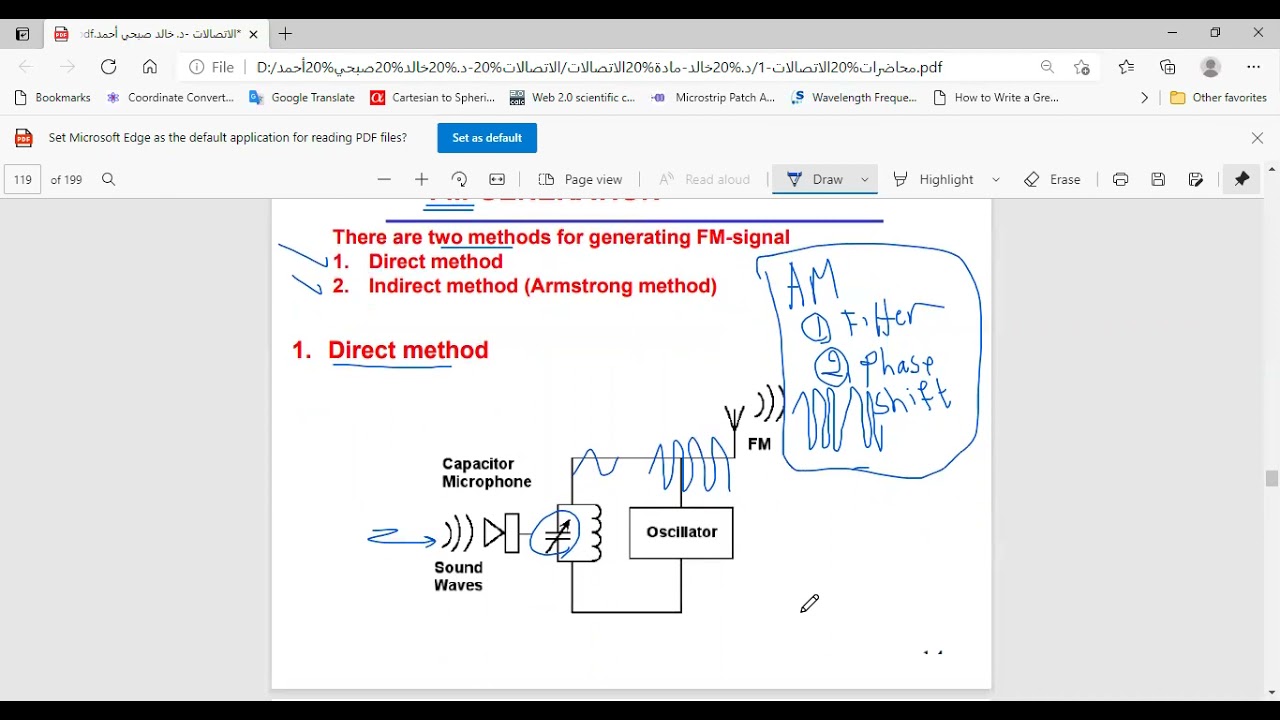Toggle the Highlight tool

tap(934, 180)
